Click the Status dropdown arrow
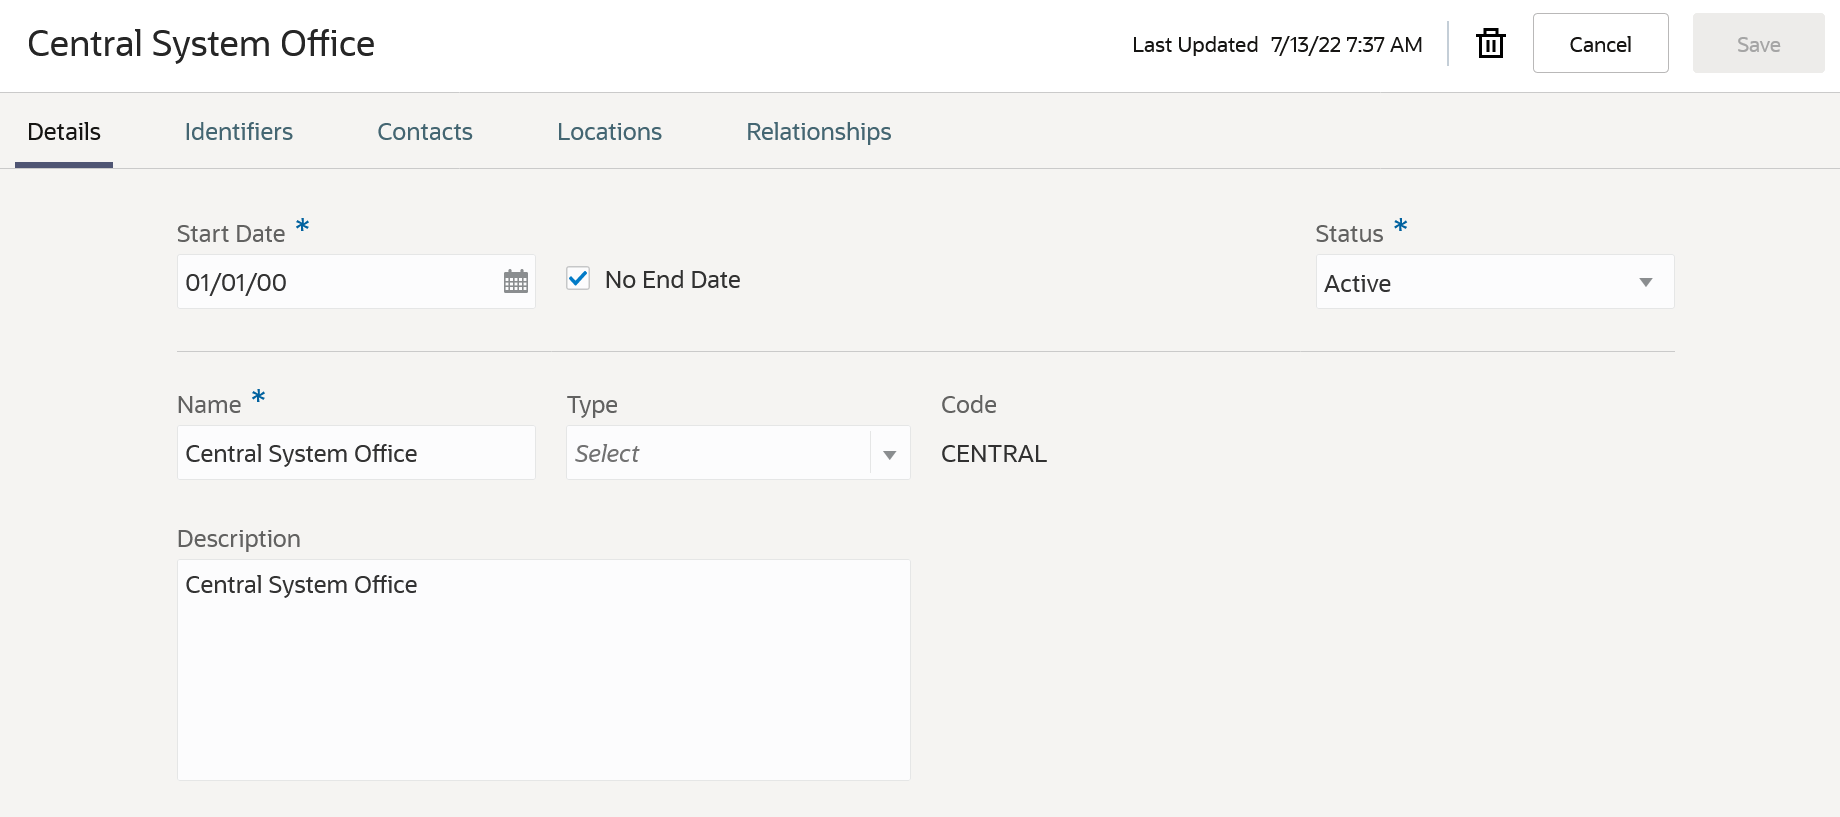The height and width of the screenshot is (817, 1840). (x=1645, y=283)
